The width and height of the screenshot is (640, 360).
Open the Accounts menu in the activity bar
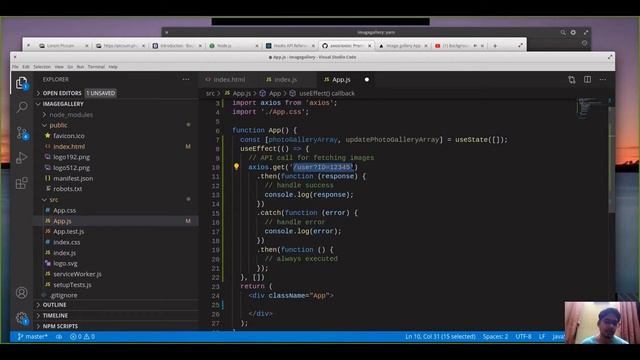click(x=22, y=293)
